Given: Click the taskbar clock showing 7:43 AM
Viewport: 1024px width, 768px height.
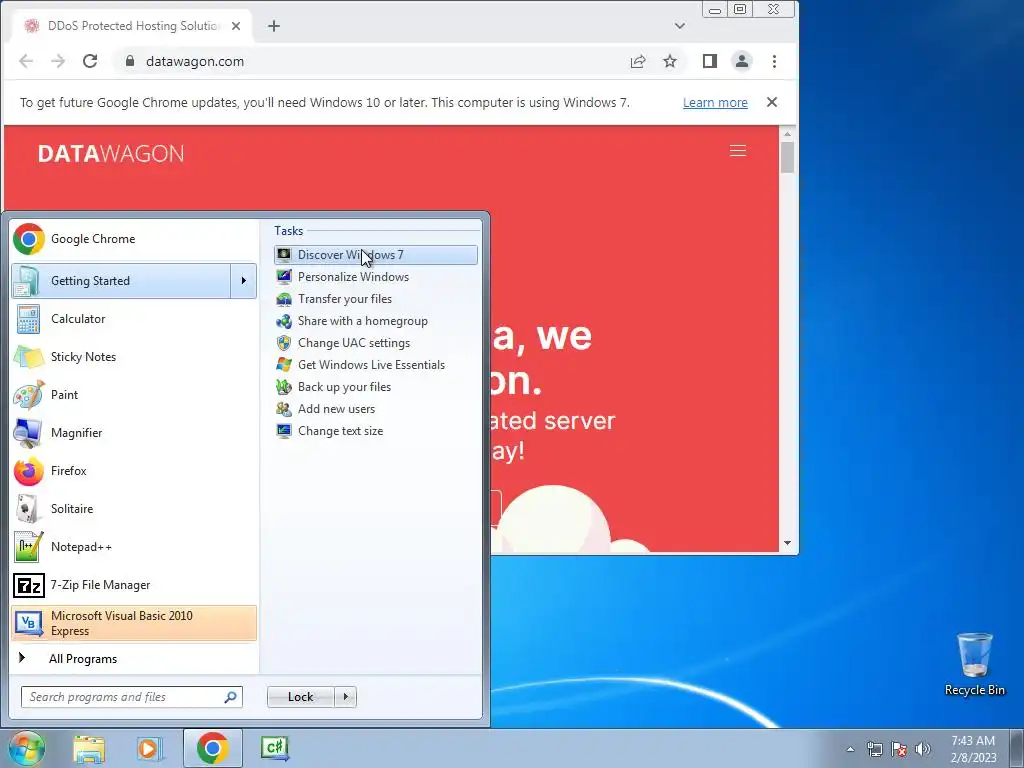Looking at the screenshot, I should point(974,749).
